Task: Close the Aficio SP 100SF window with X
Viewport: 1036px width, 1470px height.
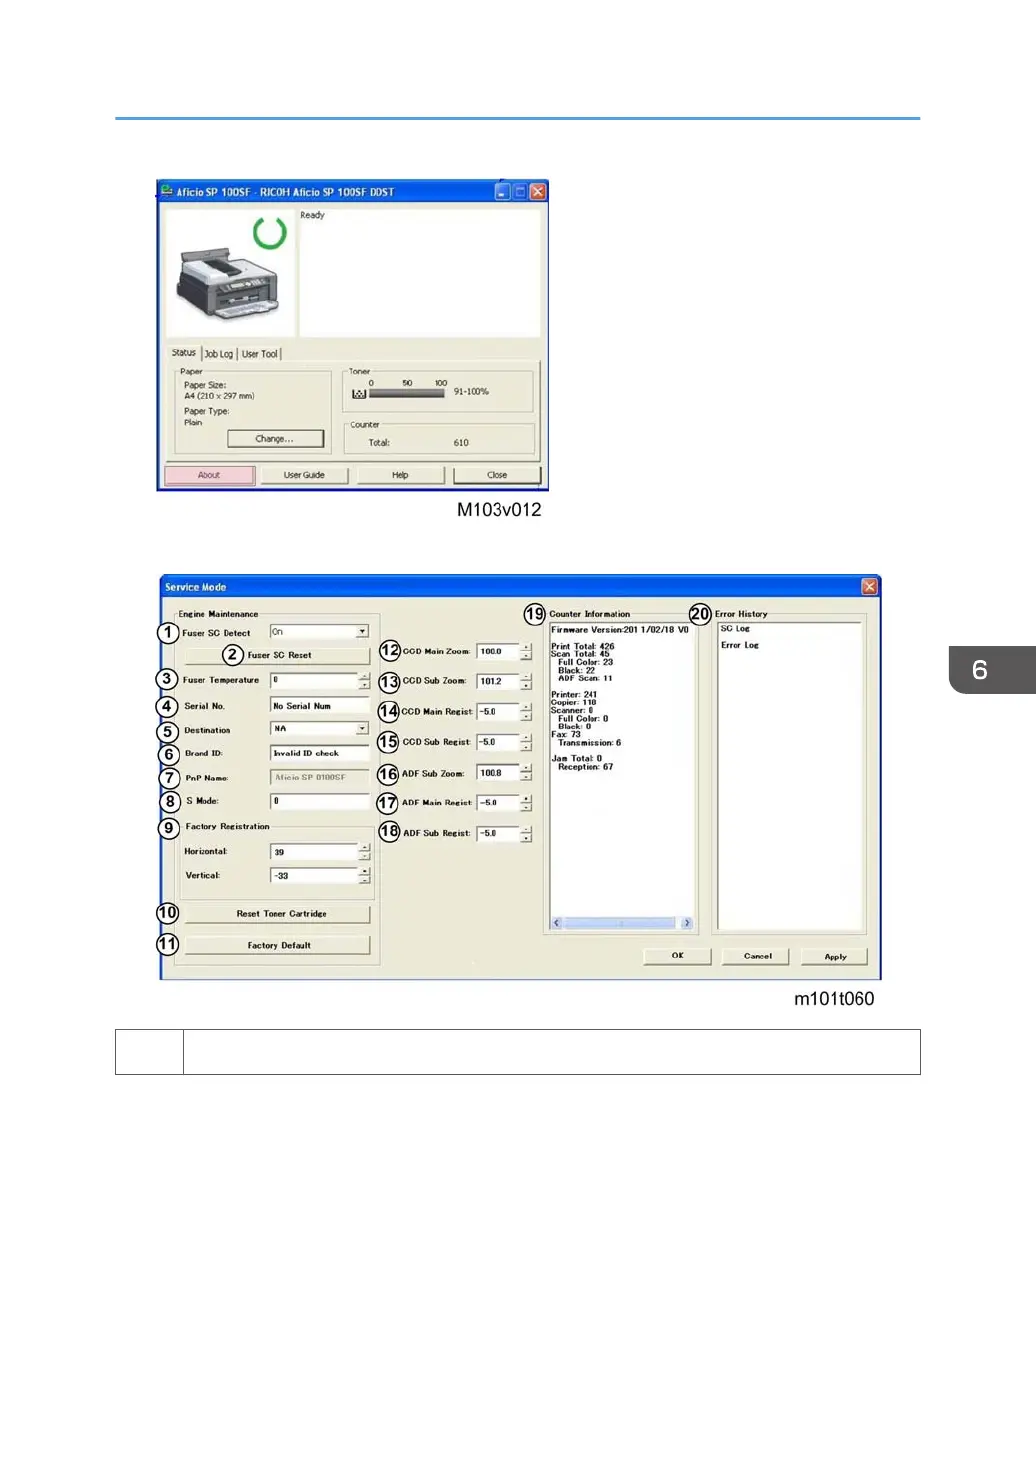Action: point(538,191)
